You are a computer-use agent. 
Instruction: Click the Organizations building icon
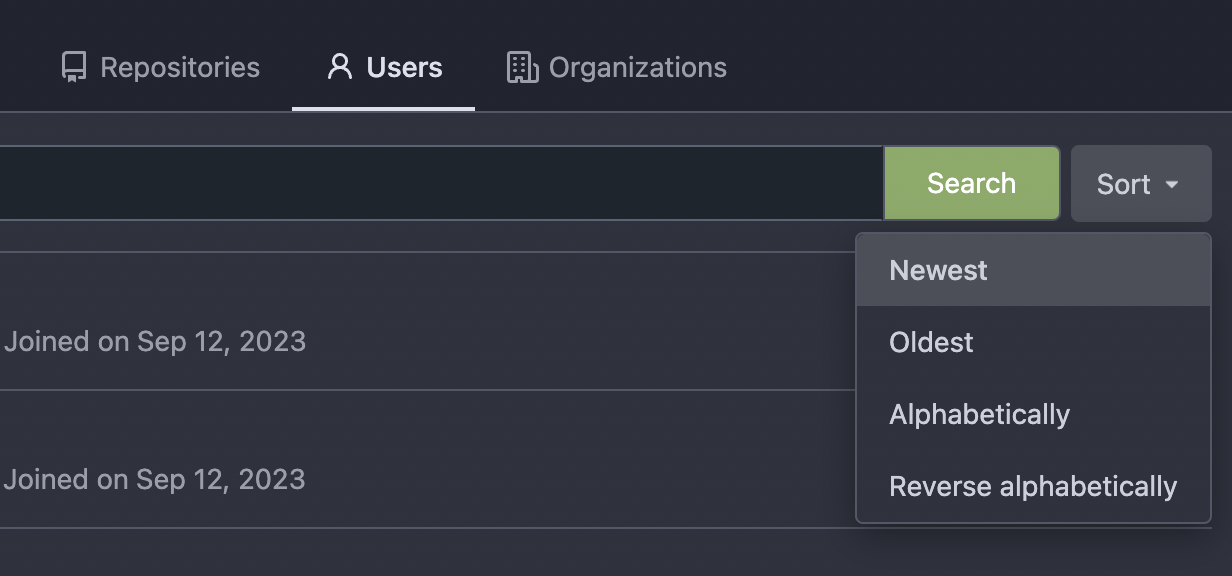522,68
